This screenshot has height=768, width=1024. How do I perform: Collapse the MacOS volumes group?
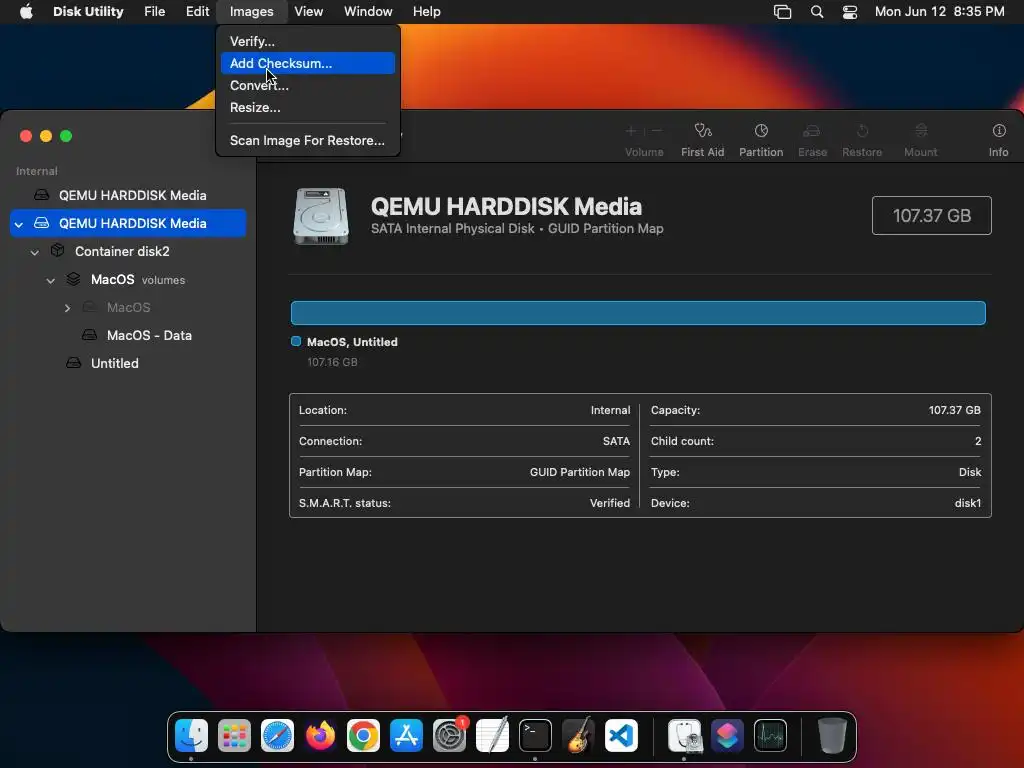click(x=50, y=280)
